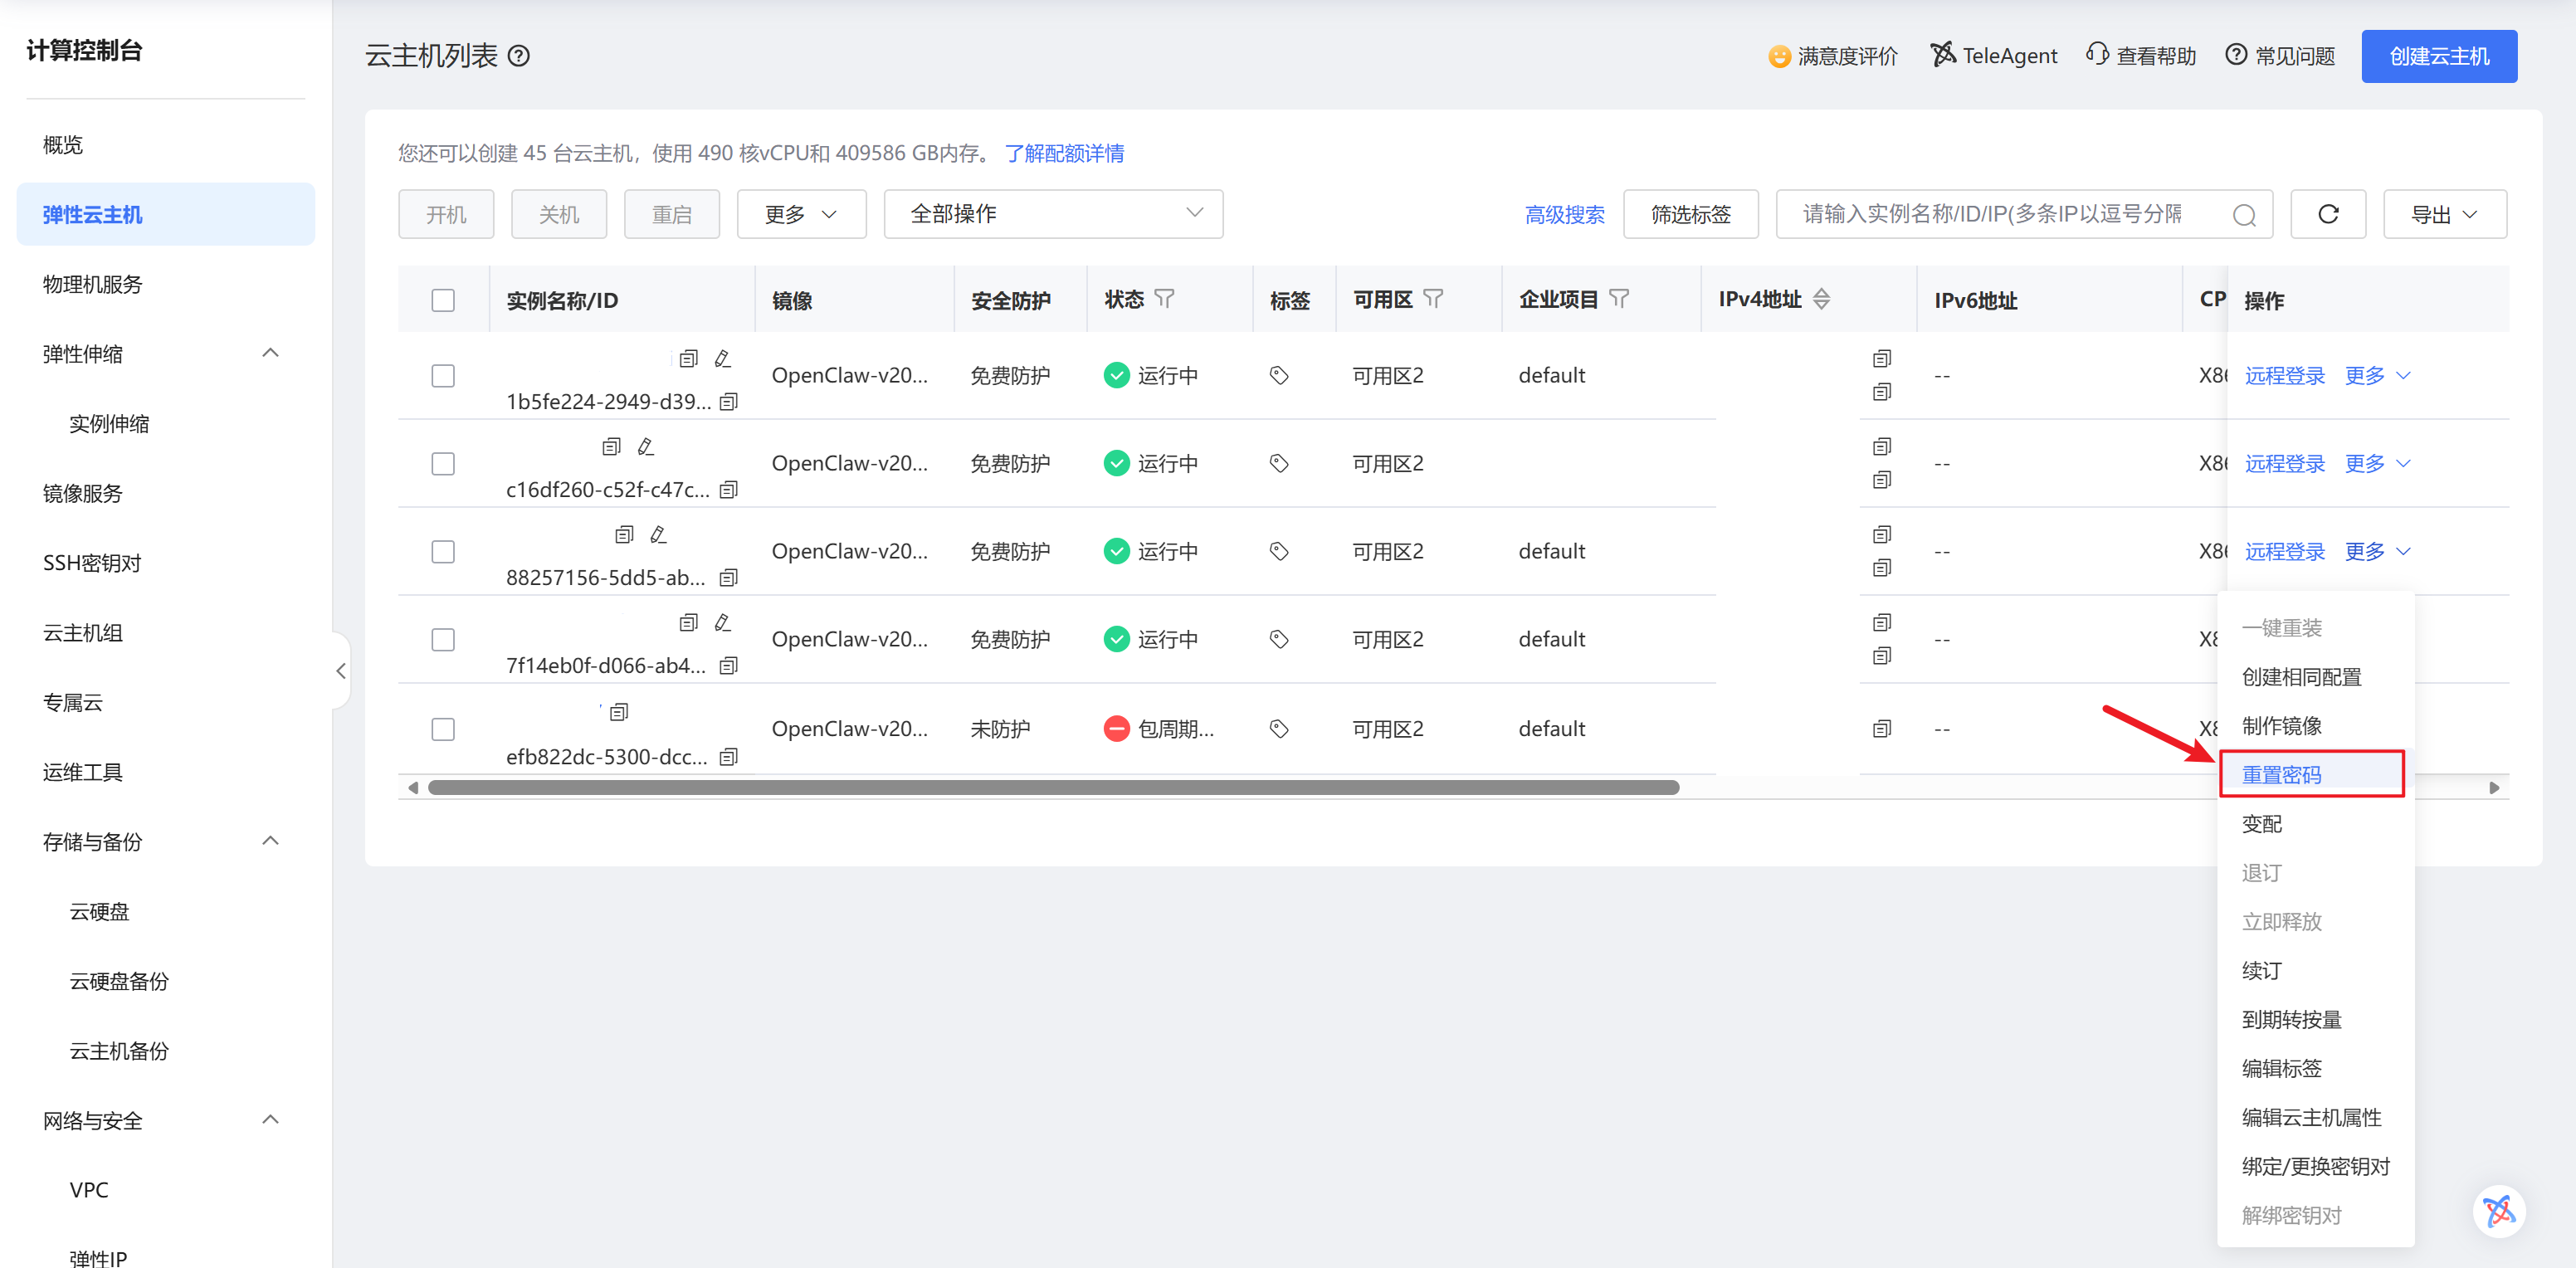Screen dimensions: 2576x1268
Task: Click the status column filter icon
Action: [1164, 299]
